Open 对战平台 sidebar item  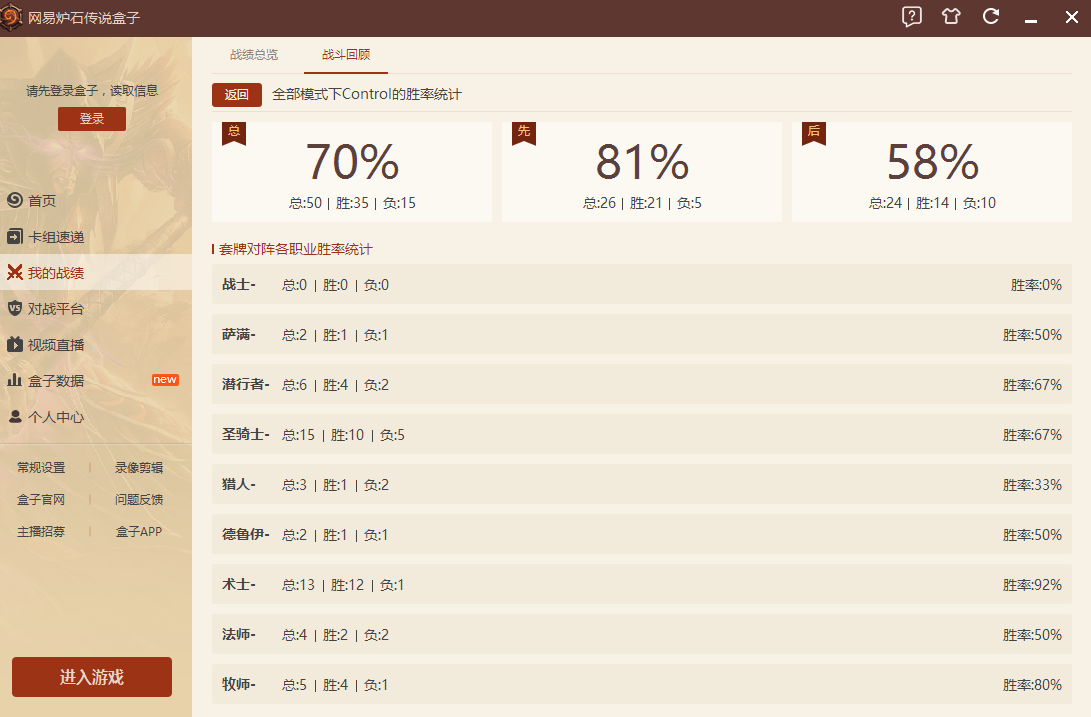tap(56, 309)
